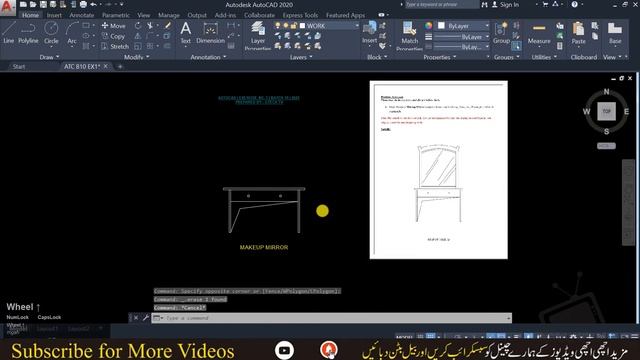Open the Insert ribbon tab
The height and width of the screenshot is (360, 640).
click(54, 15)
